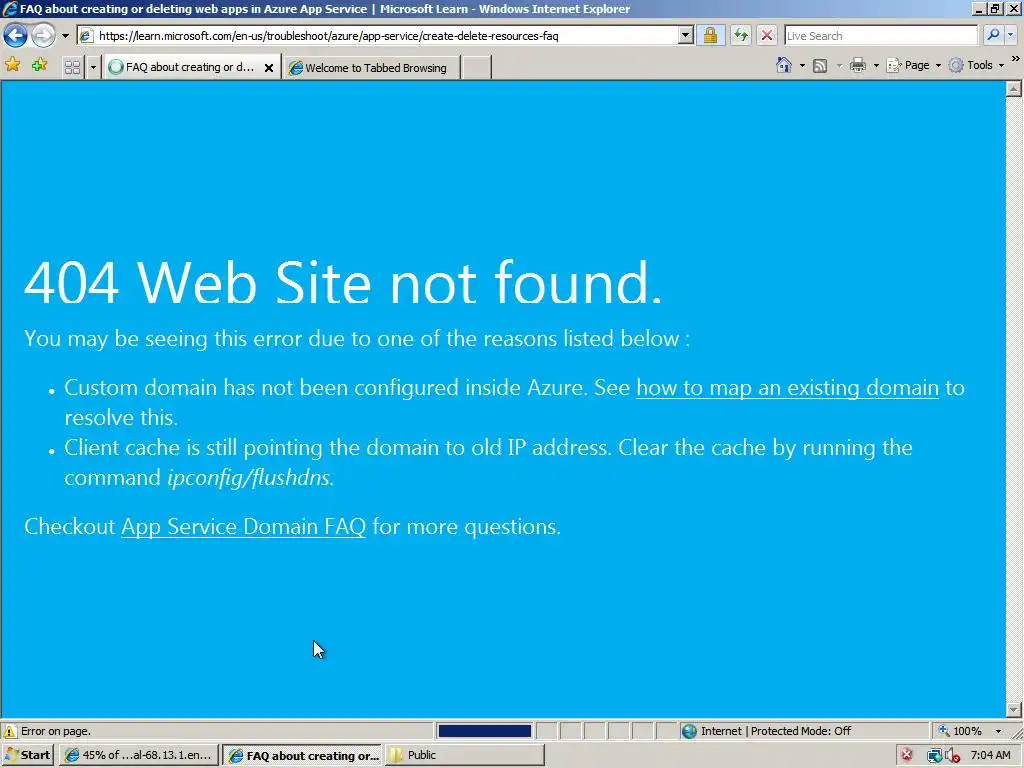Click the Stop loading X icon
The height and width of the screenshot is (768, 1024).
click(x=767, y=35)
